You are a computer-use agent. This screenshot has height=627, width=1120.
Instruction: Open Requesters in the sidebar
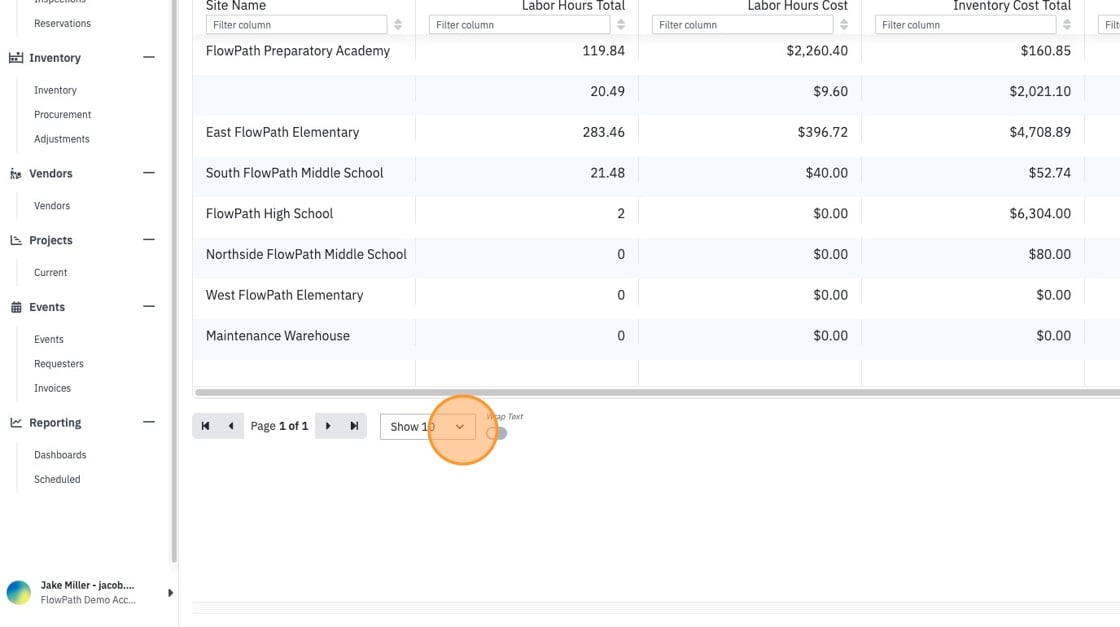59,364
